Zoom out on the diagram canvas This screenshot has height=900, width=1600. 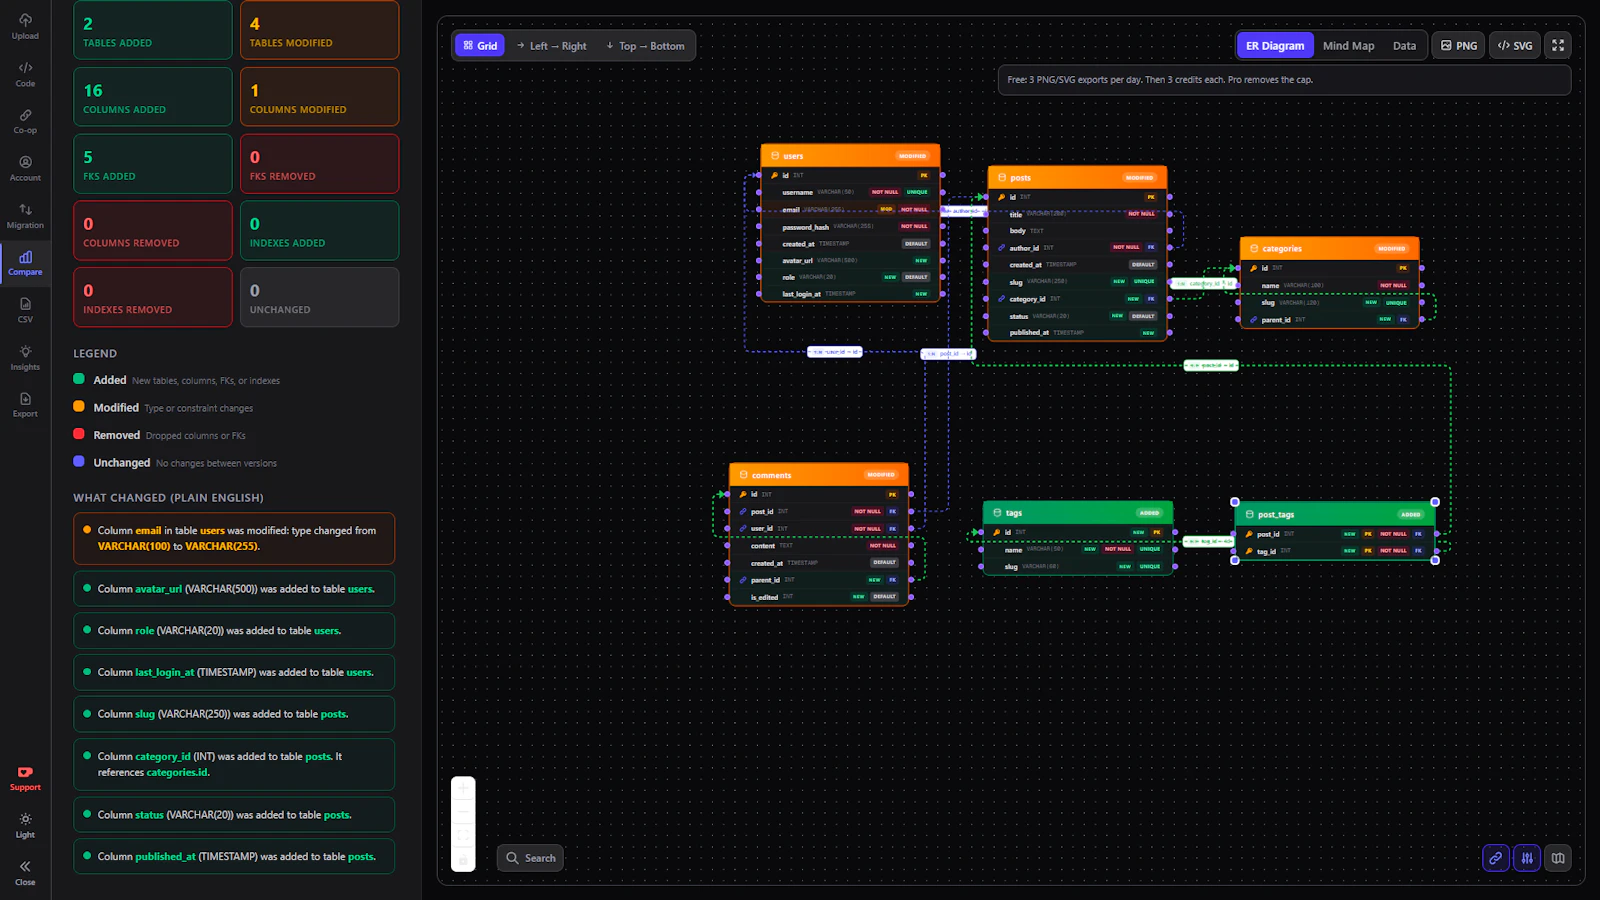coord(463,812)
